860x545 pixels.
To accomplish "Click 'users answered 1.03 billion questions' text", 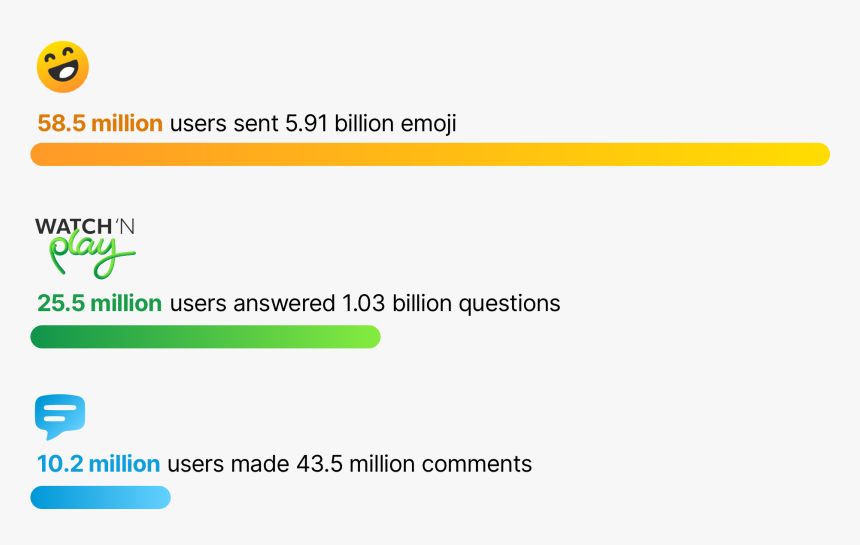I will coord(365,304).
